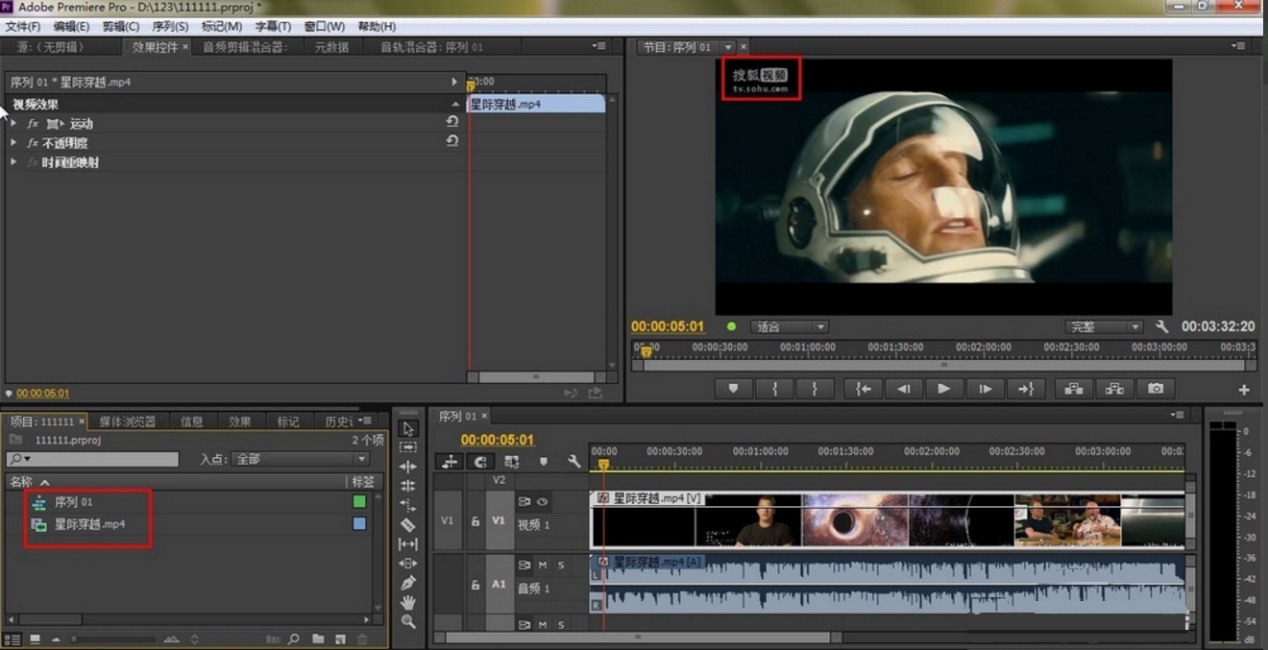Toggle nest-or-individual-clips sequence insert button
The image size is (1268, 650).
tap(450, 461)
